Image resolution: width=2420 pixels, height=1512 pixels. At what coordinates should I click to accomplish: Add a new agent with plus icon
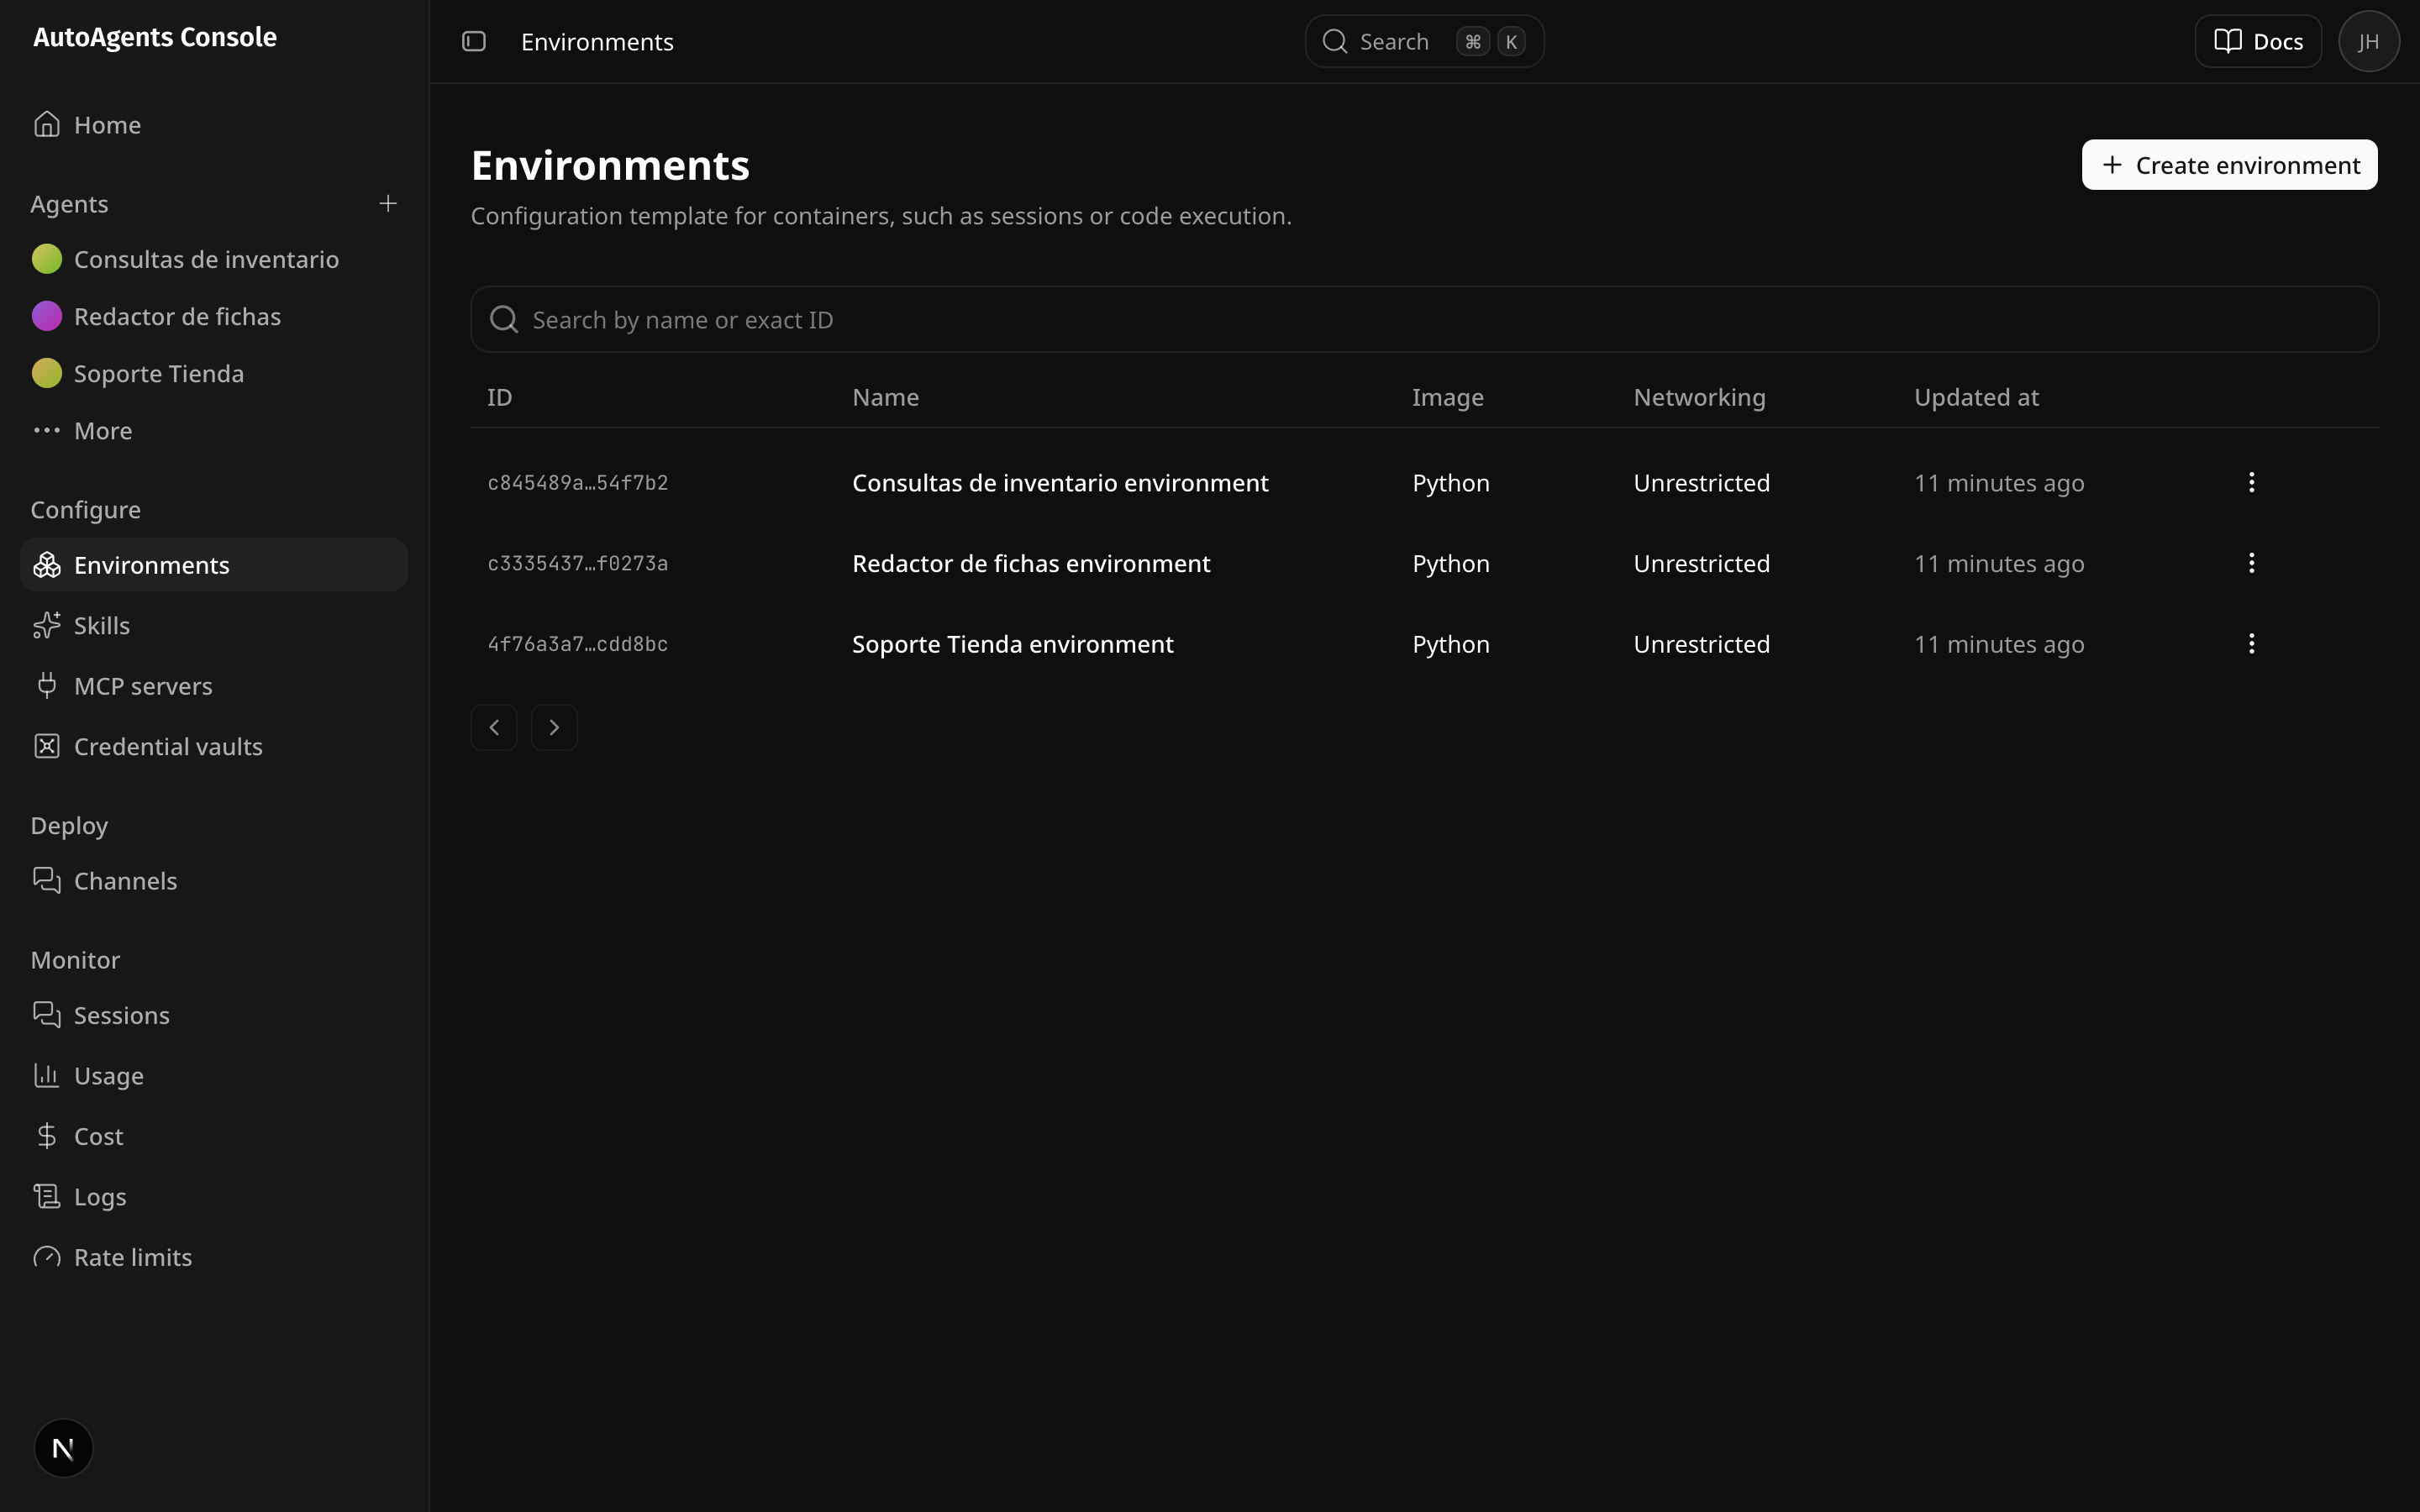pyautogui.click(x=388, y=203)
